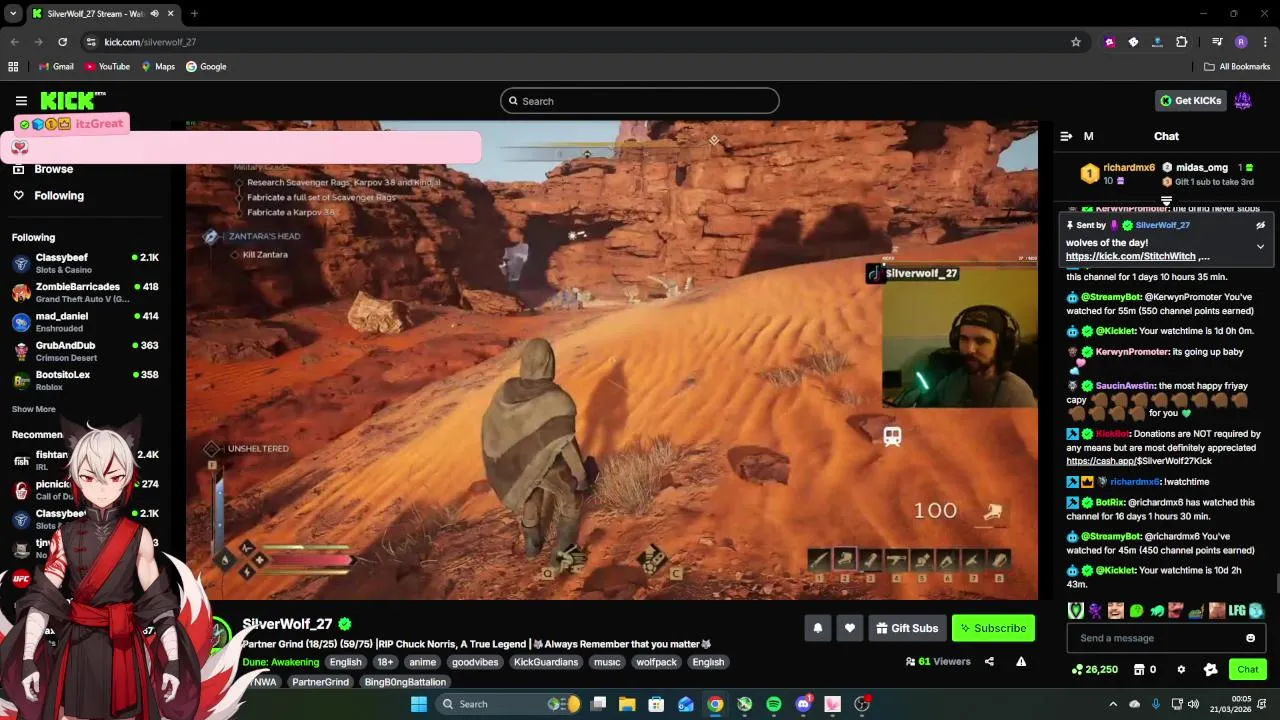Image resolution: width=1280 pixels, height=720 pixels.
Task: Open the Kick hamburger sidebar menu
Action: 21,101
